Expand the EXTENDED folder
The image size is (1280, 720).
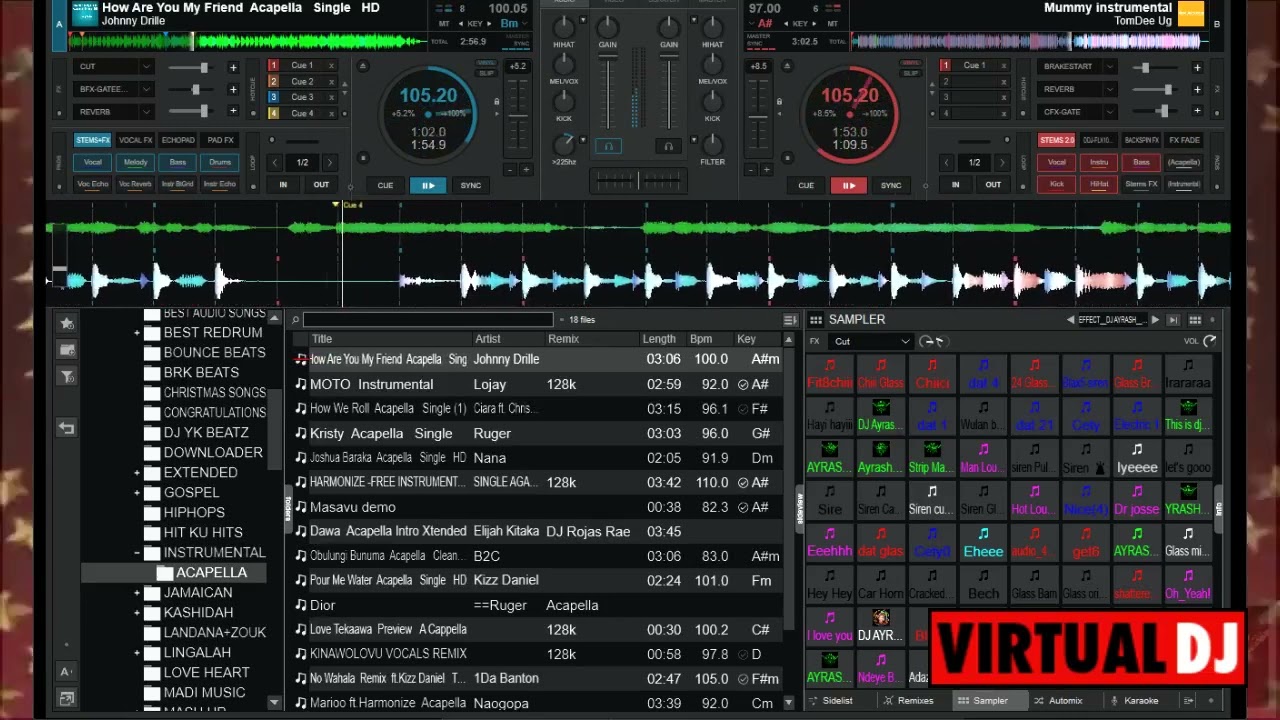coord(137,472)
